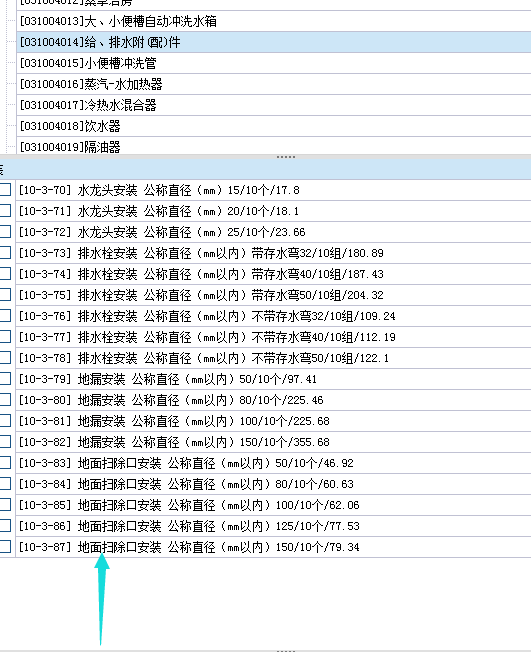Tick the checkbox for item 10-3-74
531x652 pixels.
point(5,274)
